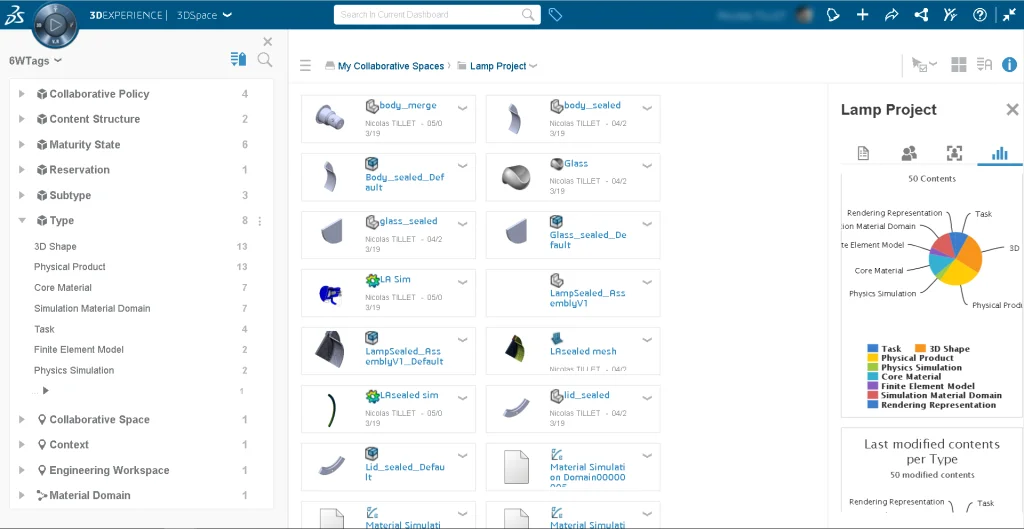Toggle the tag sort icon in 6WTags panel
The height and width of the screenshot is (529, 1024).
238,60
